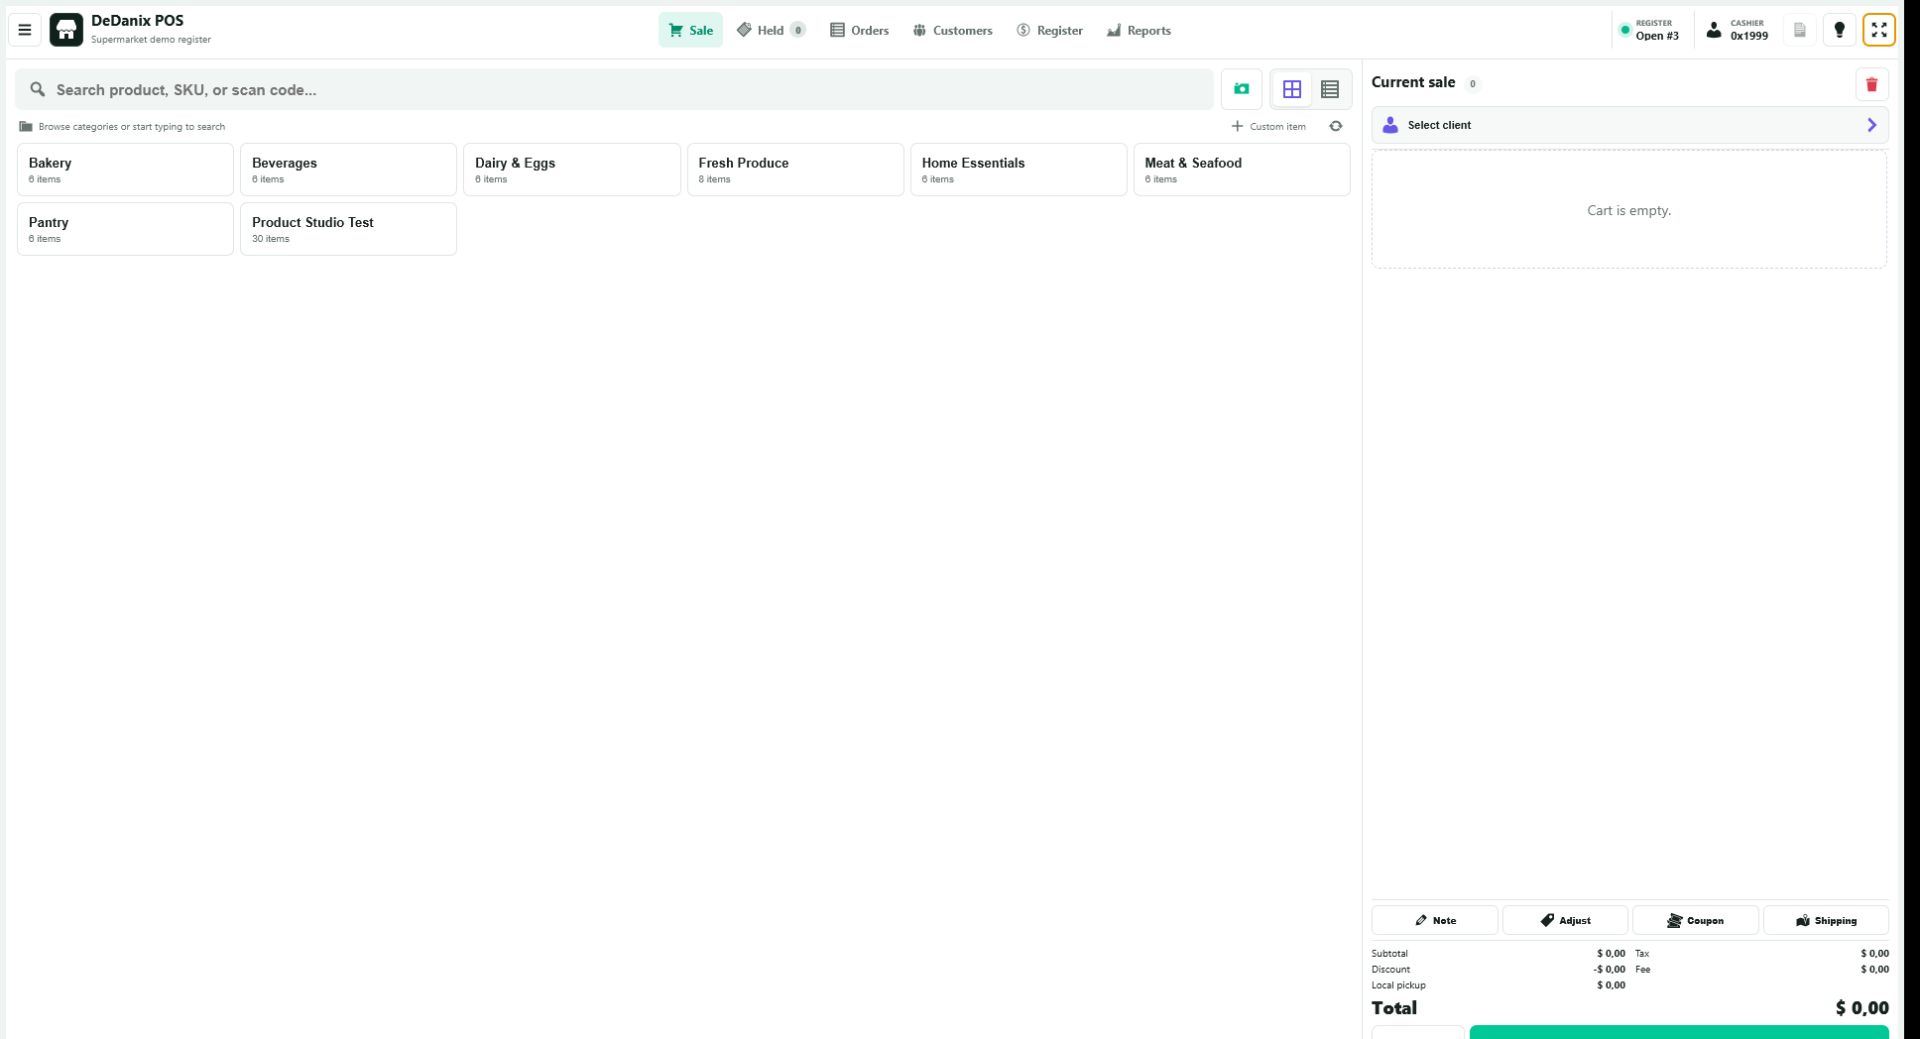Focus the product search field
The image size is (1920, 1039).
[x=614, y=90]
